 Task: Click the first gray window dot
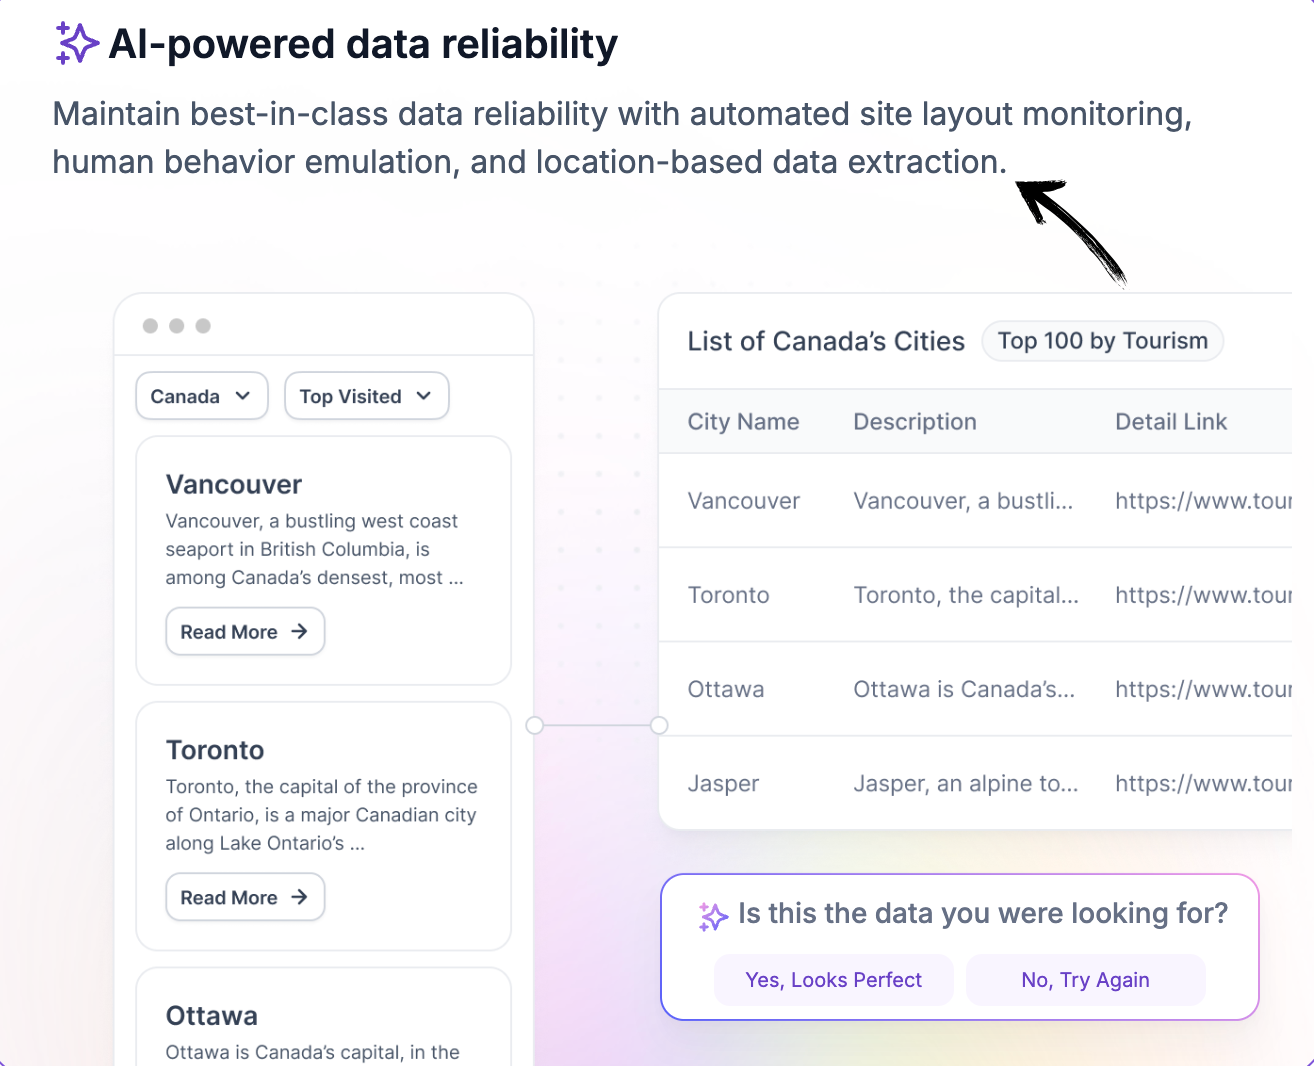pos(150,326)
